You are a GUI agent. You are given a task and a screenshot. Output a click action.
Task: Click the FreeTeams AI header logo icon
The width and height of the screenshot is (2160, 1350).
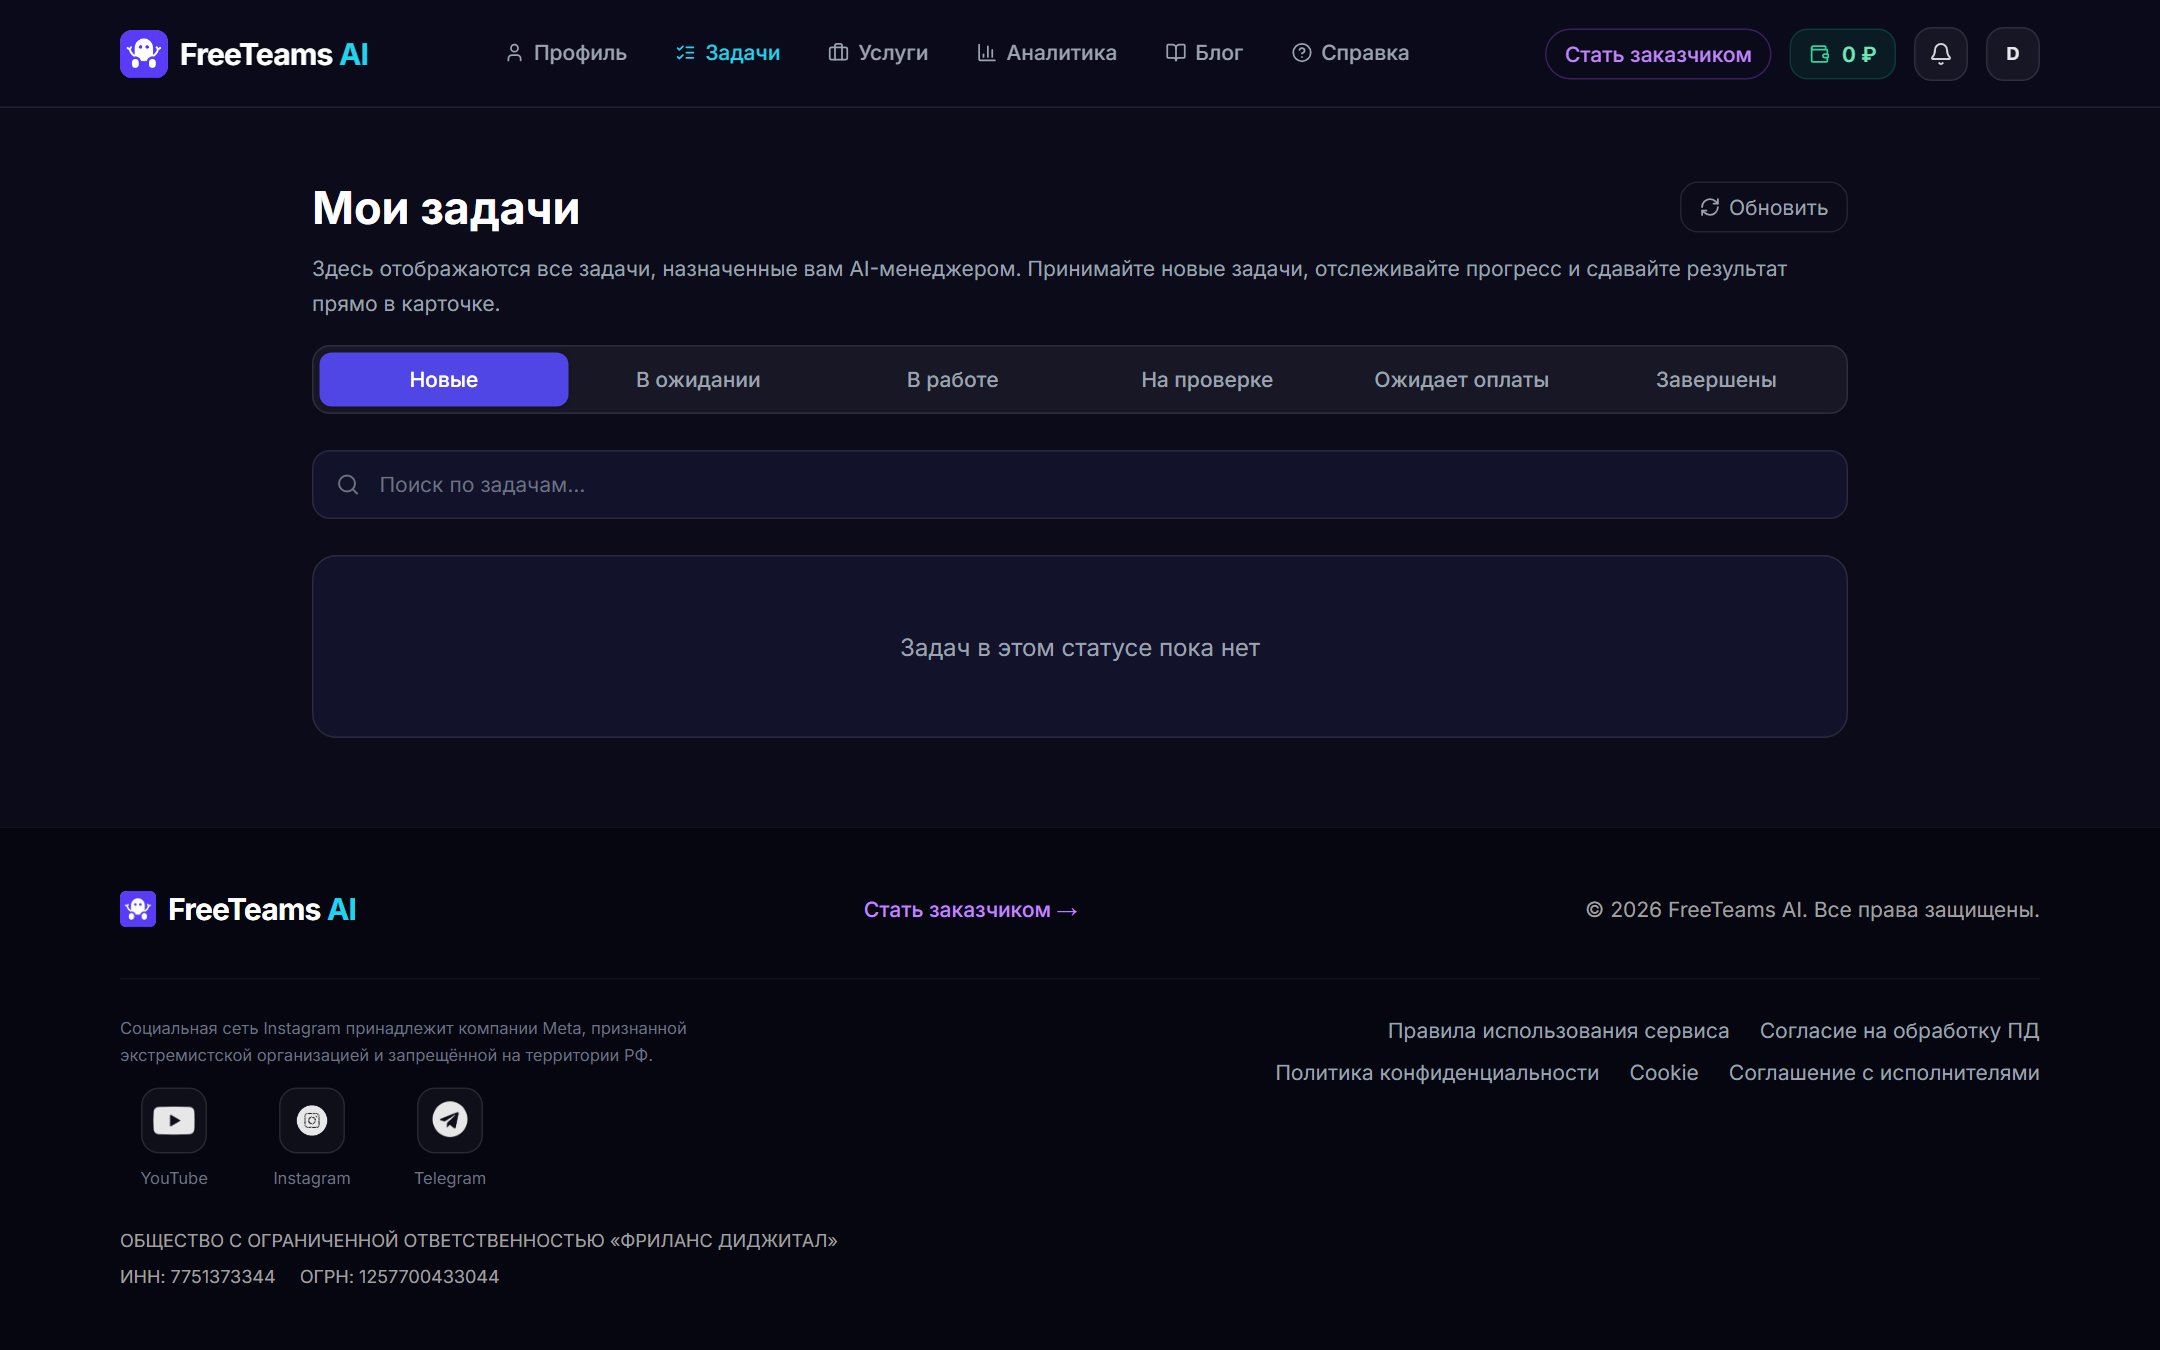pos(144,54)
